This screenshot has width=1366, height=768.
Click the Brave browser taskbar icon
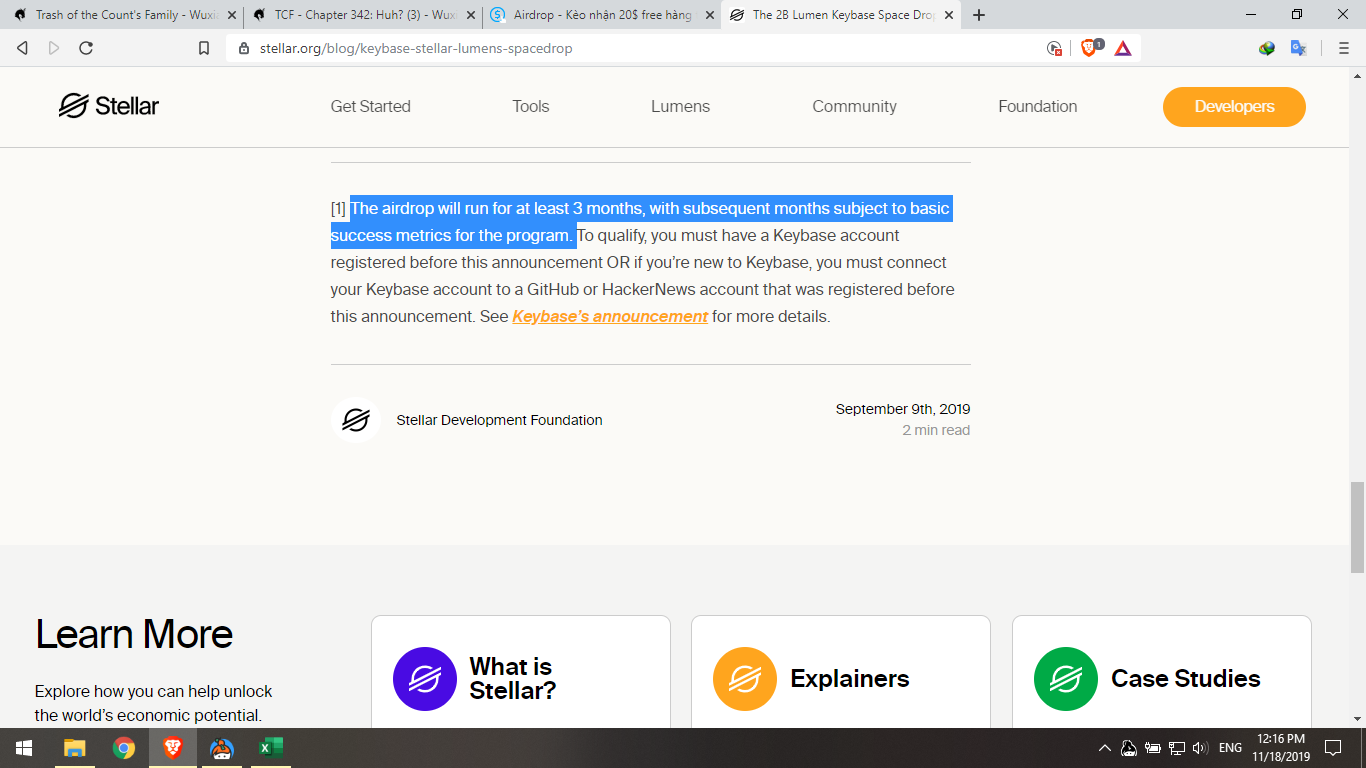(x=173, y=748)
